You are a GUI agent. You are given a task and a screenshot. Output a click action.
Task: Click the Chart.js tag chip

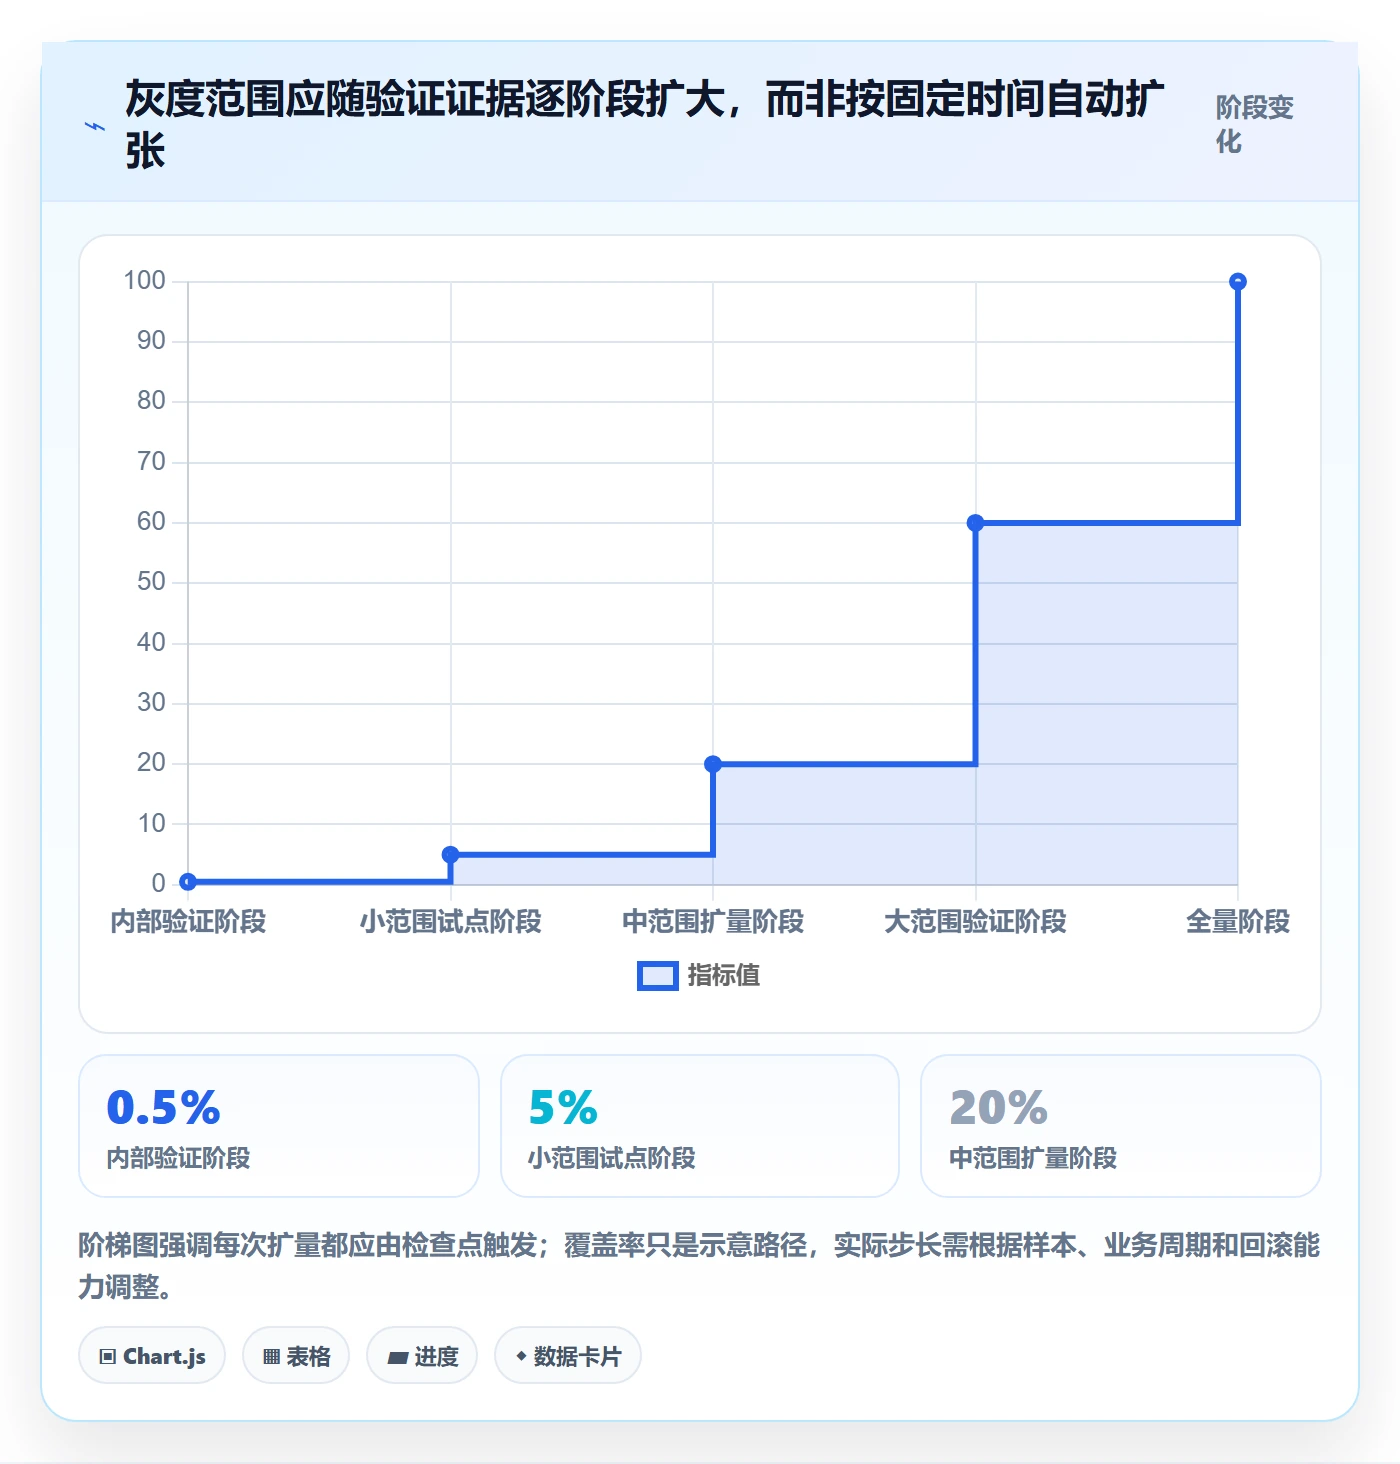[x=152, y=1356]
